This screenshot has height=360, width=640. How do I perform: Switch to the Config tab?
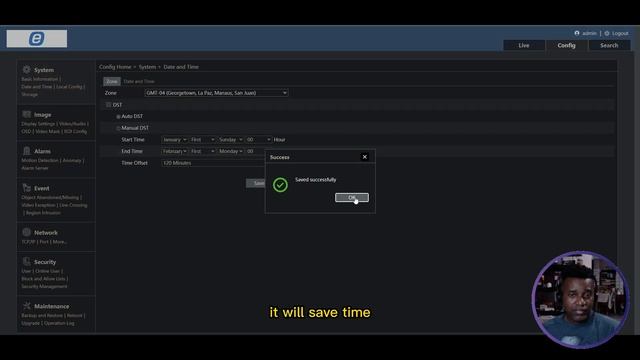coord(567,45)
